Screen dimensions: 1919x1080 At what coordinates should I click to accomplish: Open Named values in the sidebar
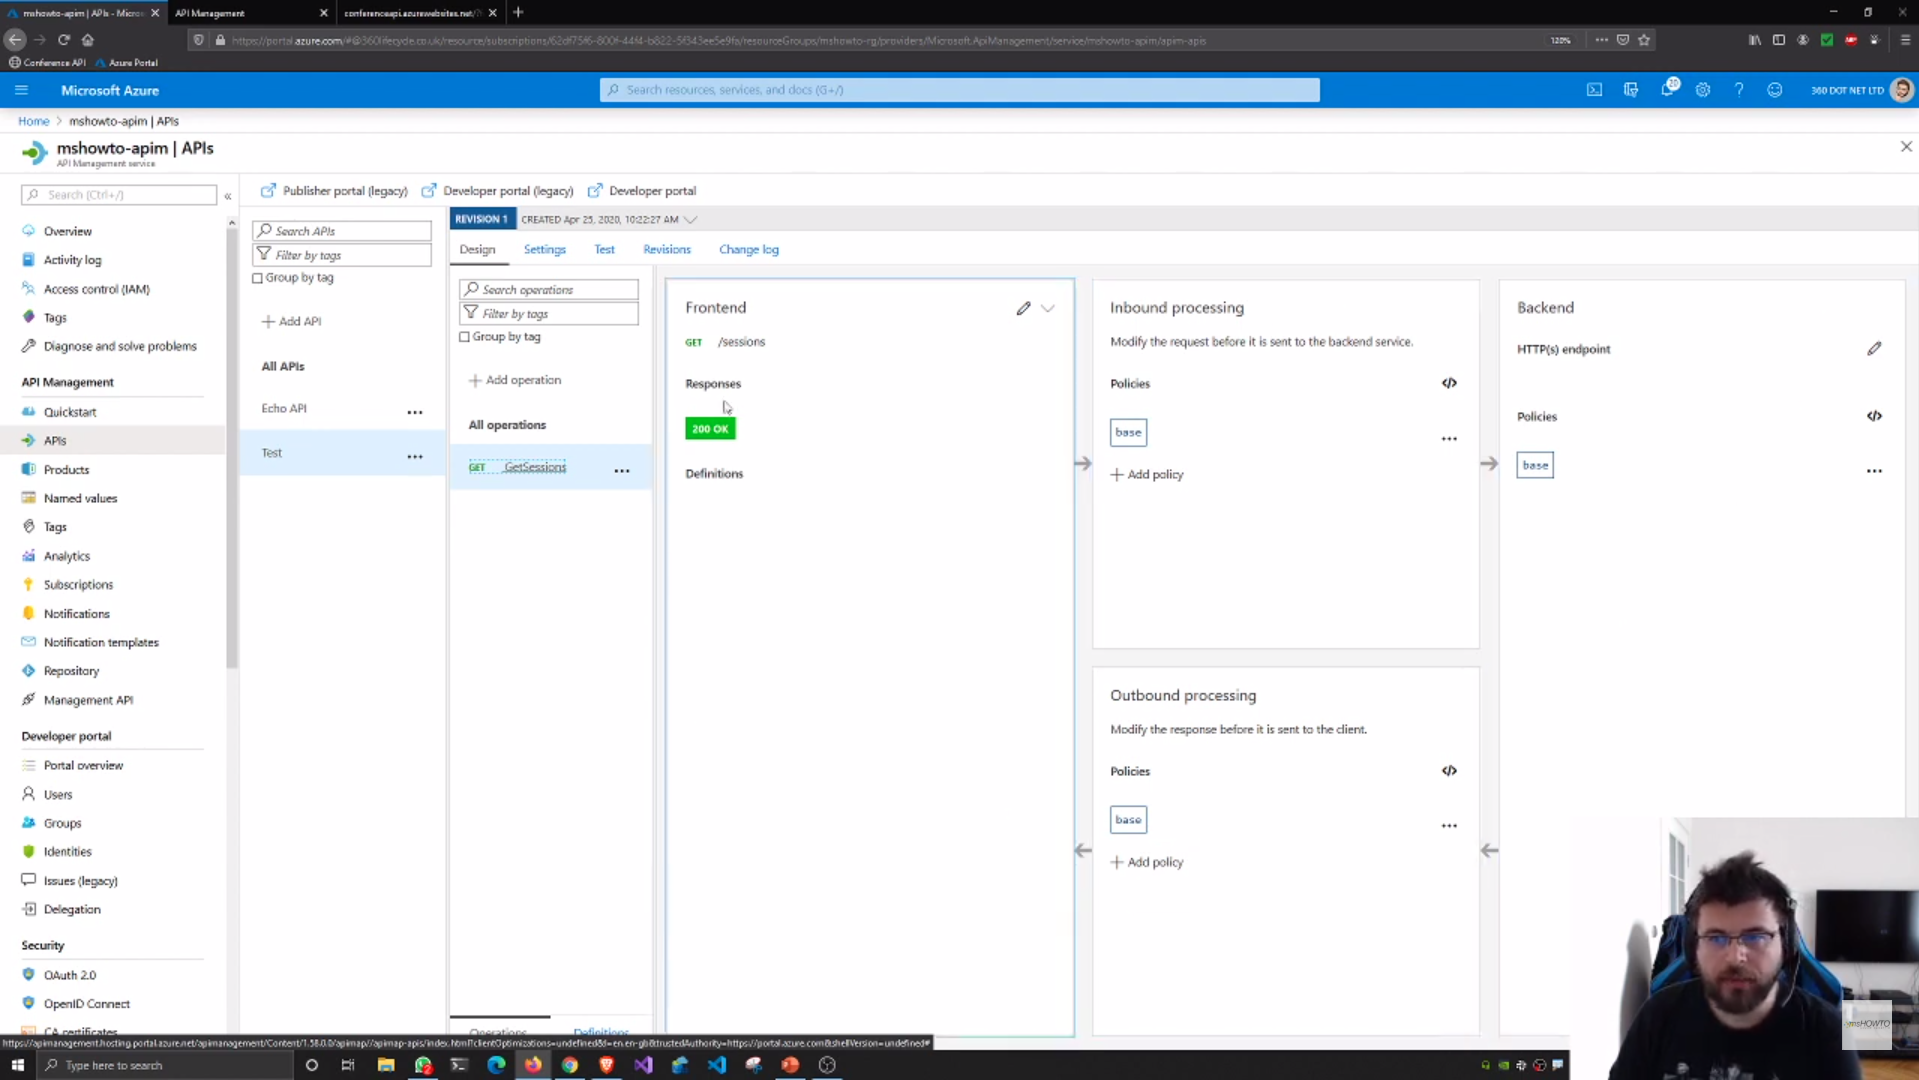pyautogui.click(x=80, y=498)
